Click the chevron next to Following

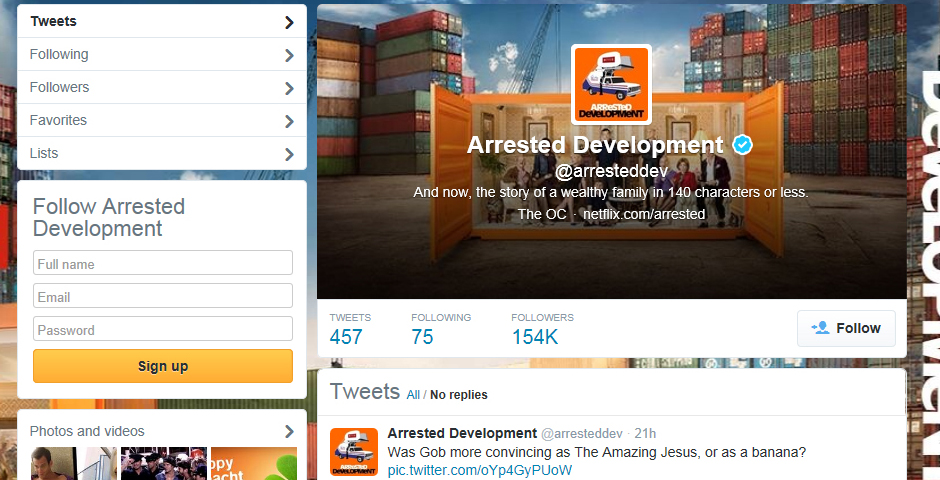pyautogui.click(x=290, y=55)
